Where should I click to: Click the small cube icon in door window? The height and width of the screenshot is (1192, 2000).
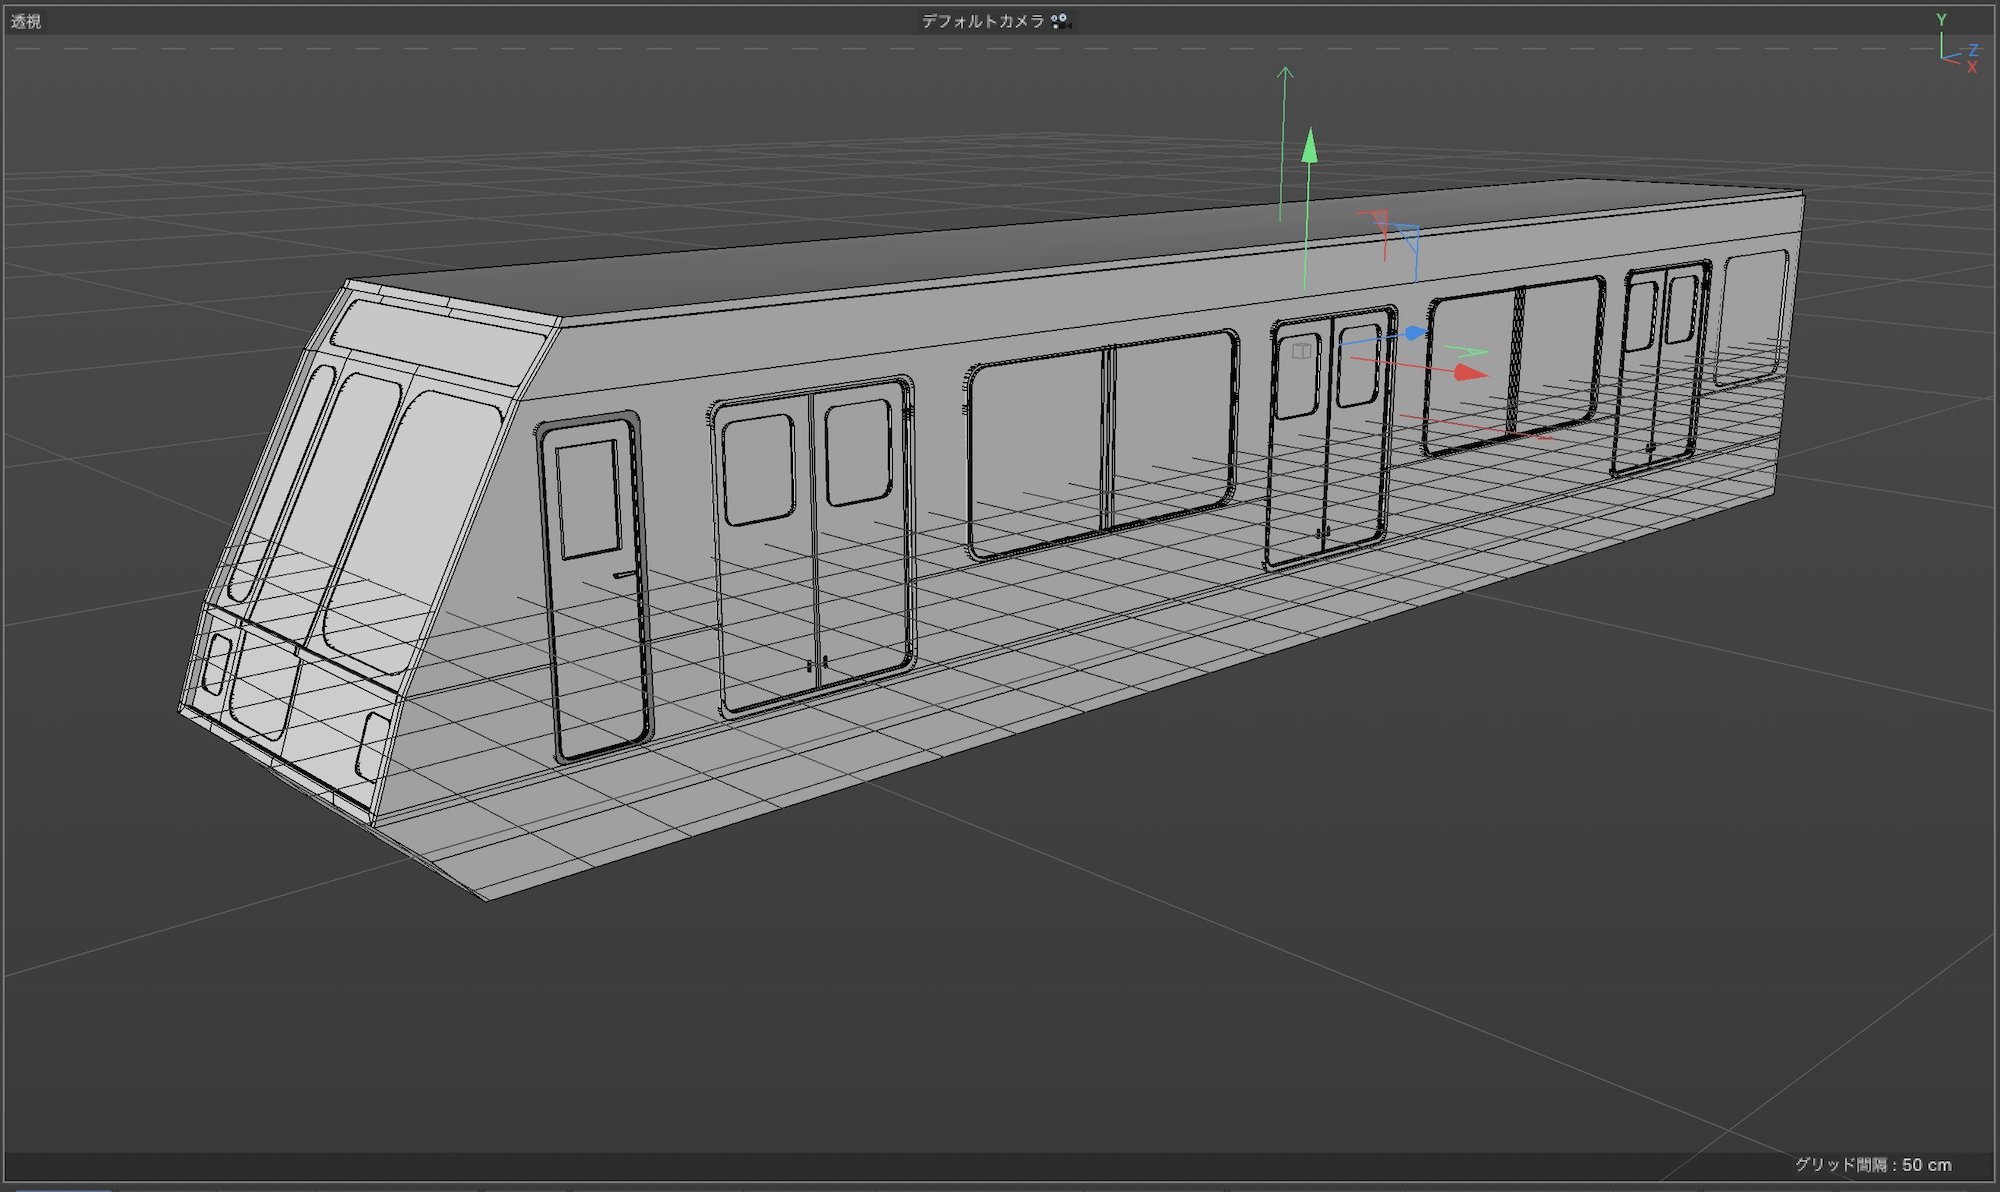tap(1302, 351)
